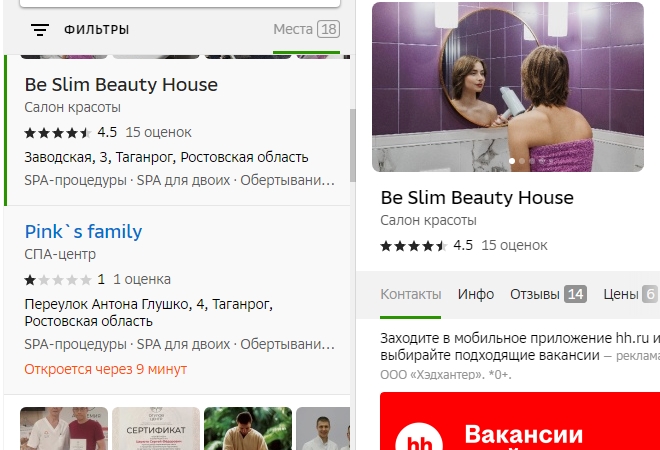Click the star rating of Pink`s family

coord(58,280)
